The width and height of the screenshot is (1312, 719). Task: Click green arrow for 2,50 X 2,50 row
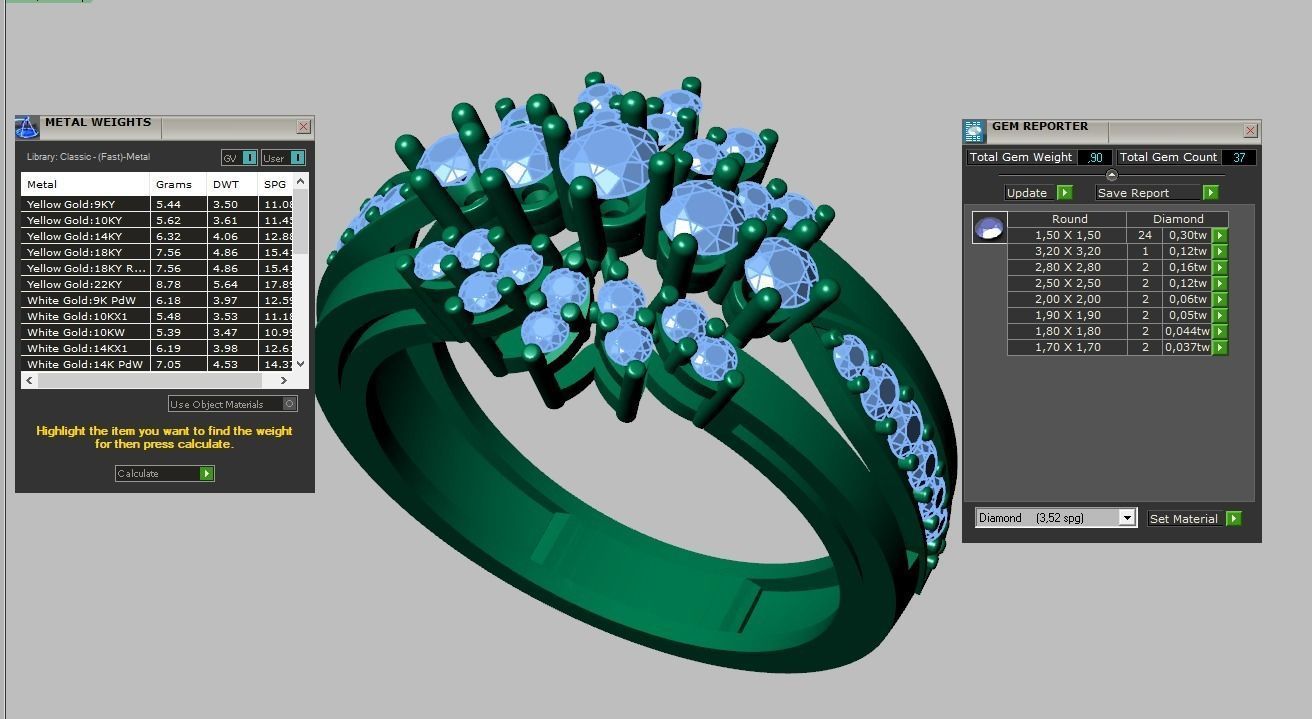point(1219,284)
